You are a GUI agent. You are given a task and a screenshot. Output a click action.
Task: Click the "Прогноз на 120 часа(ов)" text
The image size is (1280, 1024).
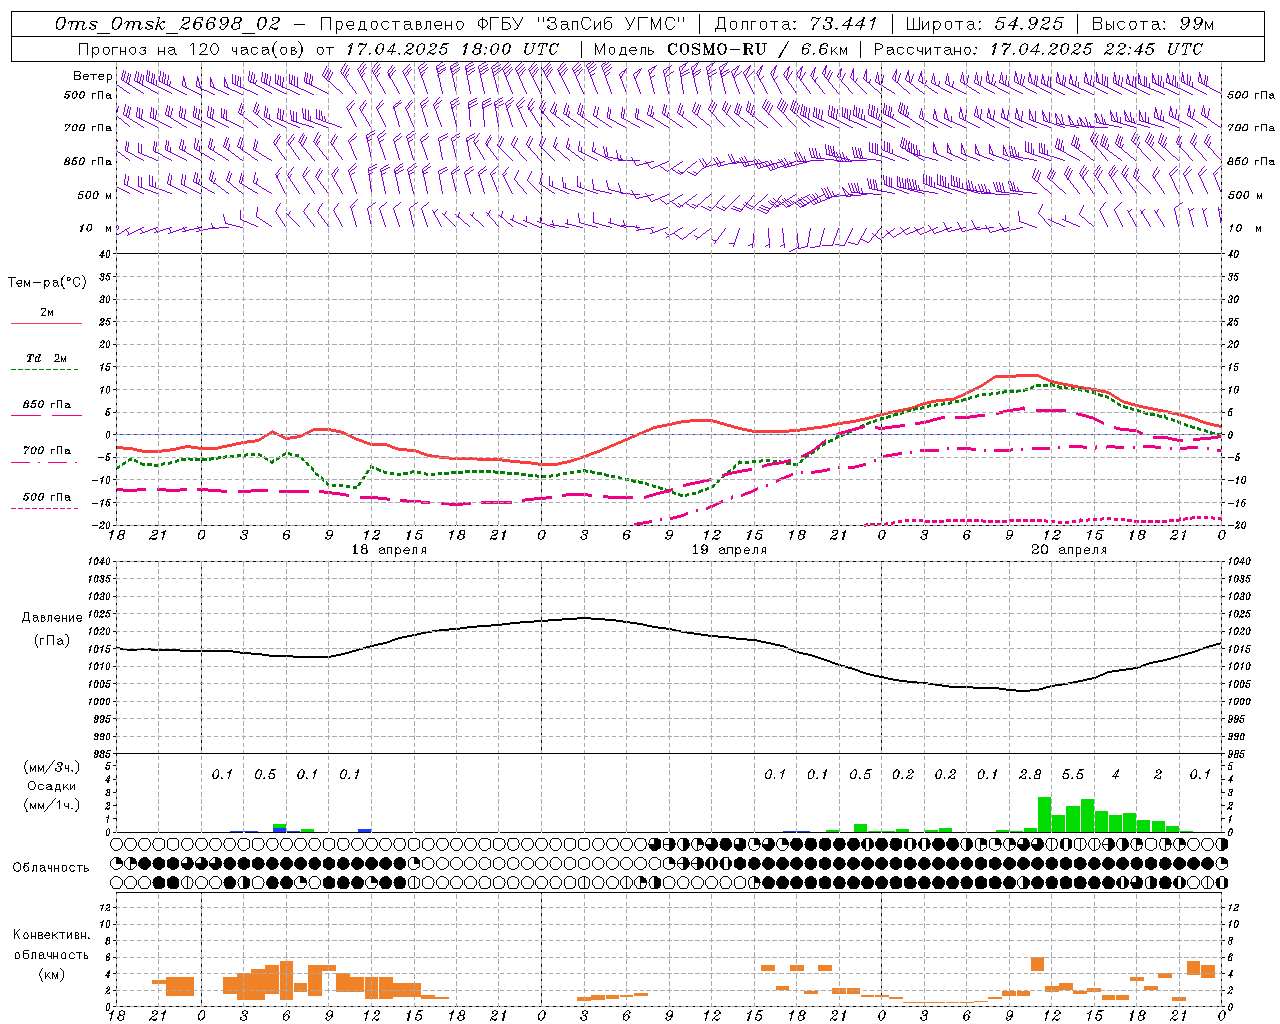[193, 49]
